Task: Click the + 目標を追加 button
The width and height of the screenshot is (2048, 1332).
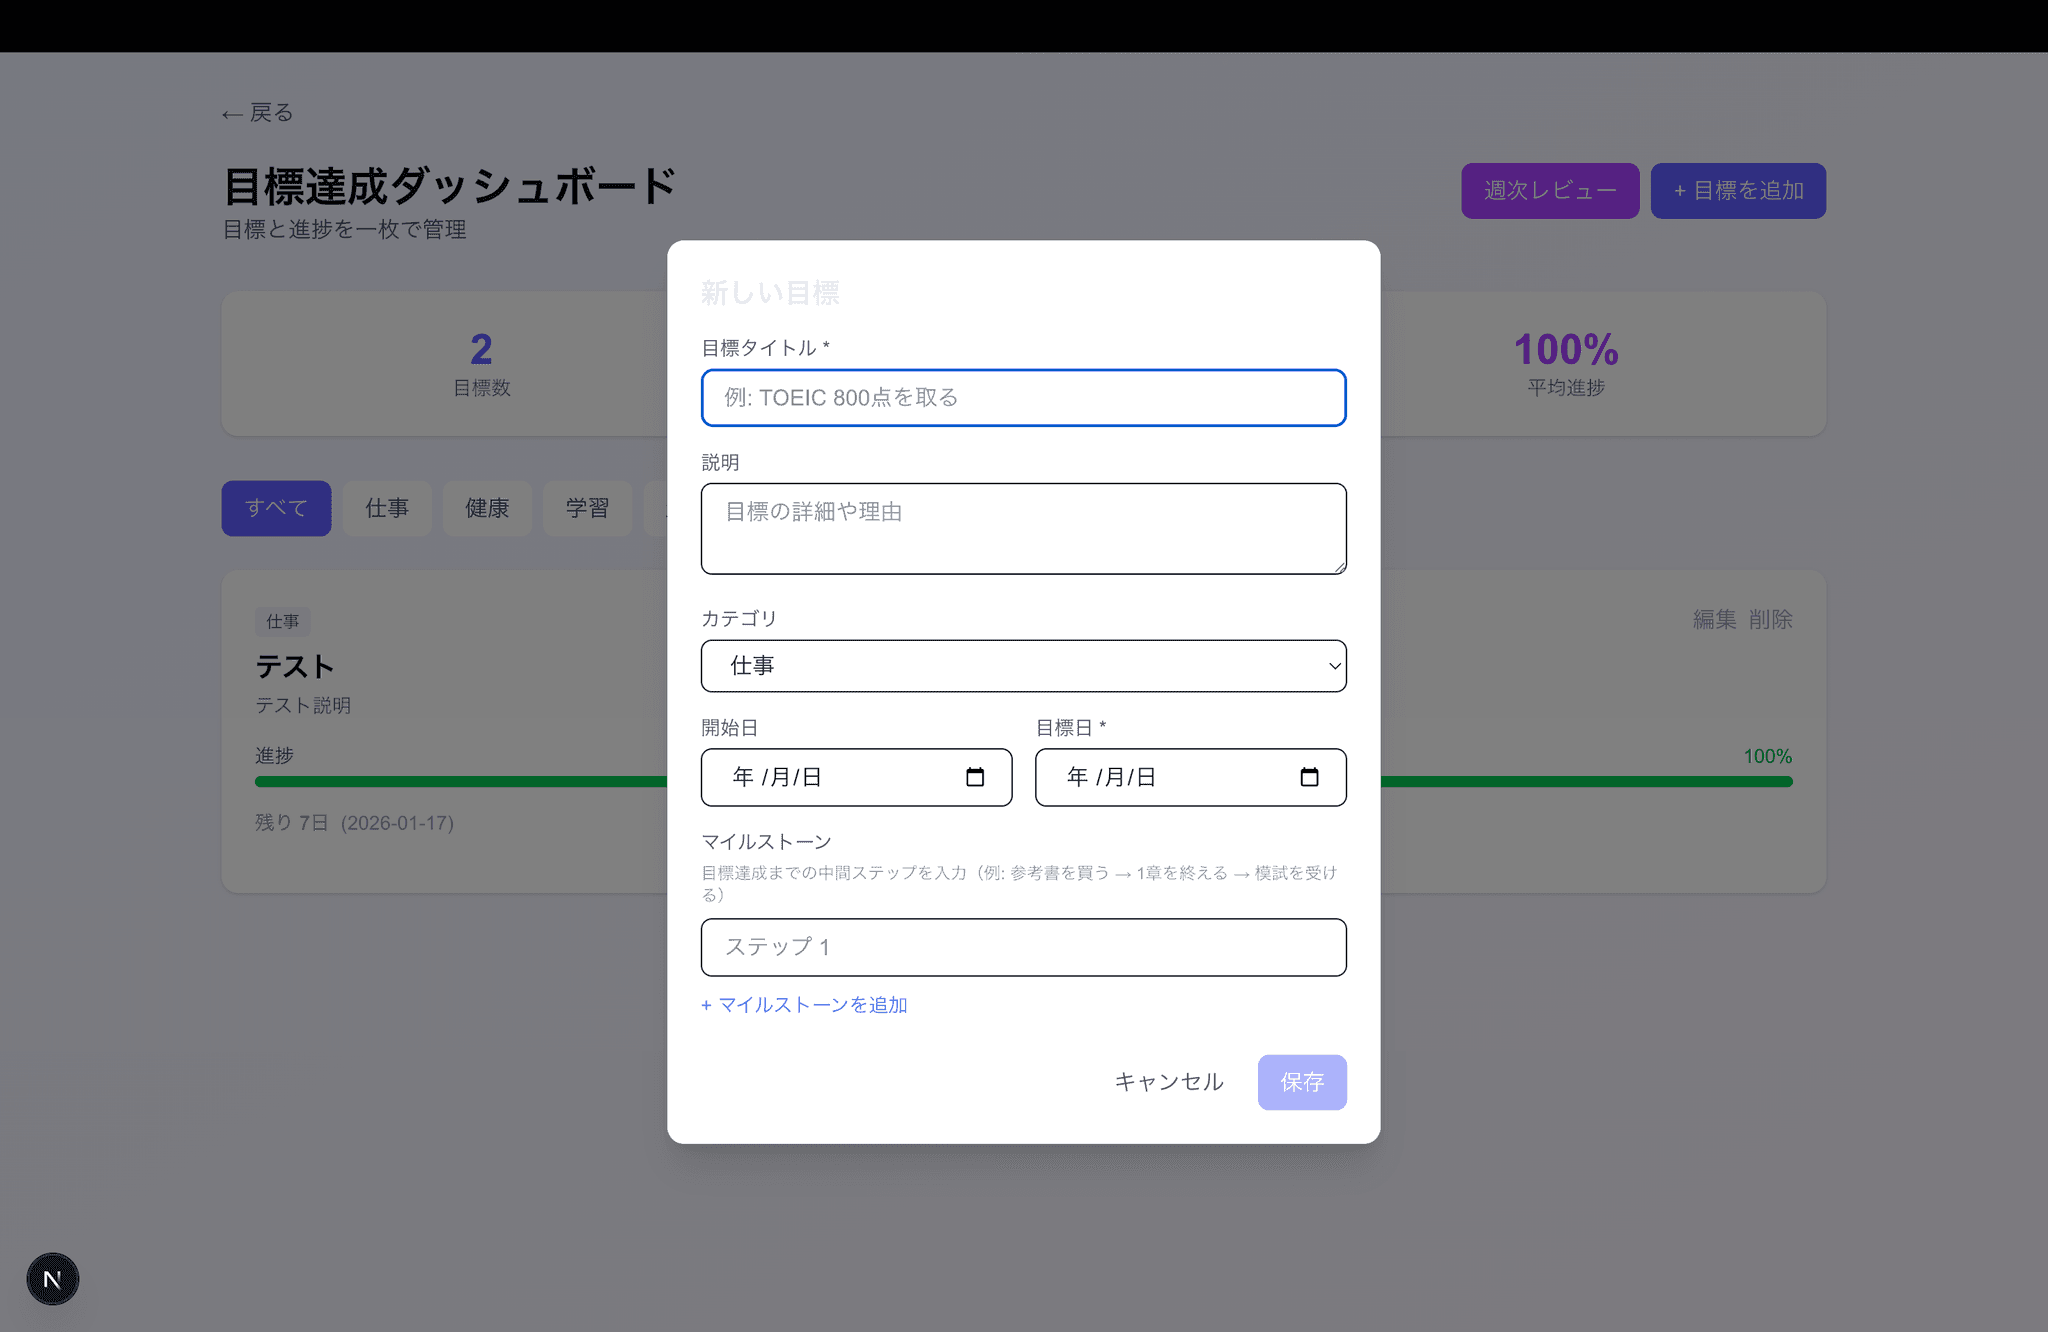Action: (1737, 191)
